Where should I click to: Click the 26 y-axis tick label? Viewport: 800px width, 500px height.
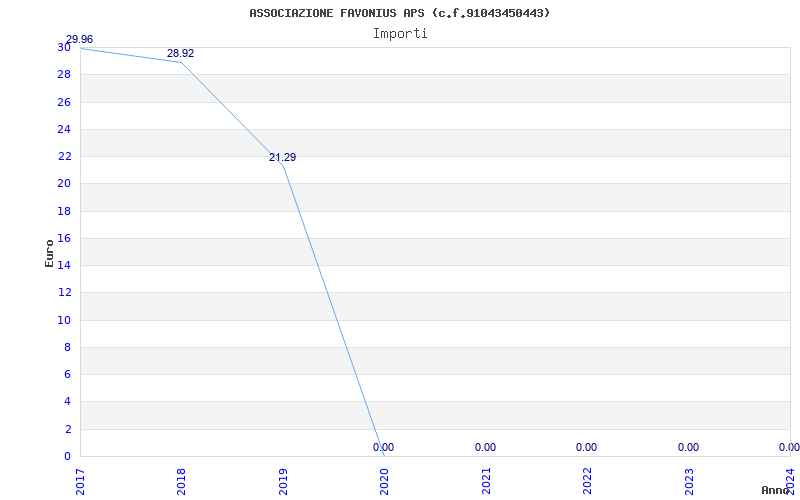[x=64, y=102]
